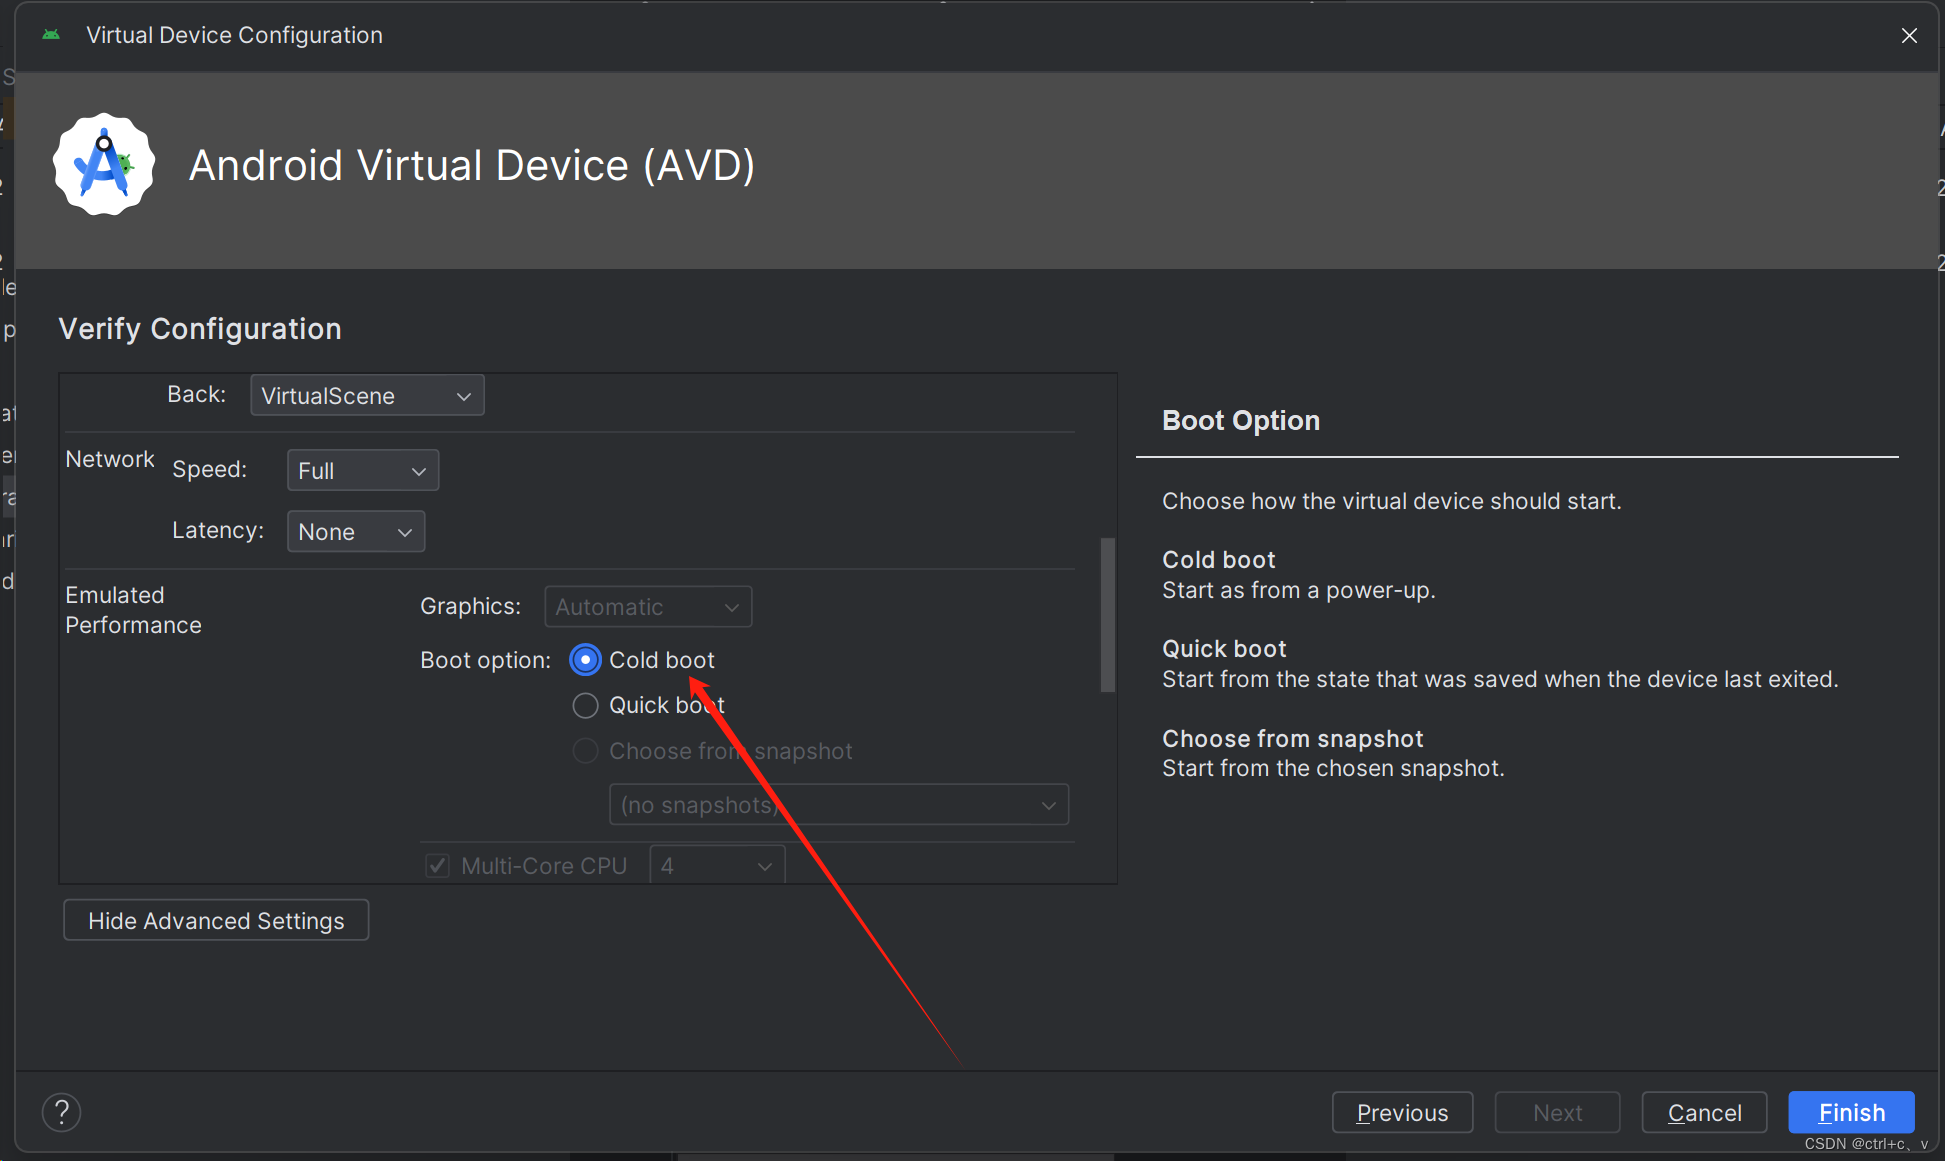Select Choose from snapshot radio option
The width and height of the screenshot is (1945, 1161).
(x=585, y=751)
